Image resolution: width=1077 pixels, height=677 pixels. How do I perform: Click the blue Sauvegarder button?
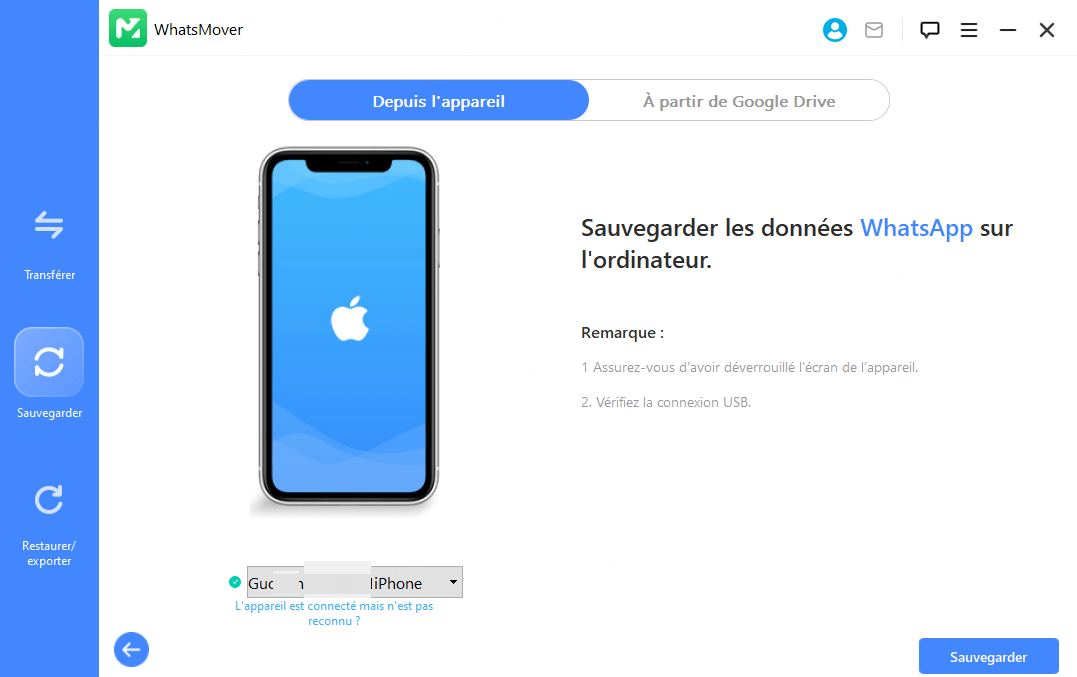click(x=988, y=656)
